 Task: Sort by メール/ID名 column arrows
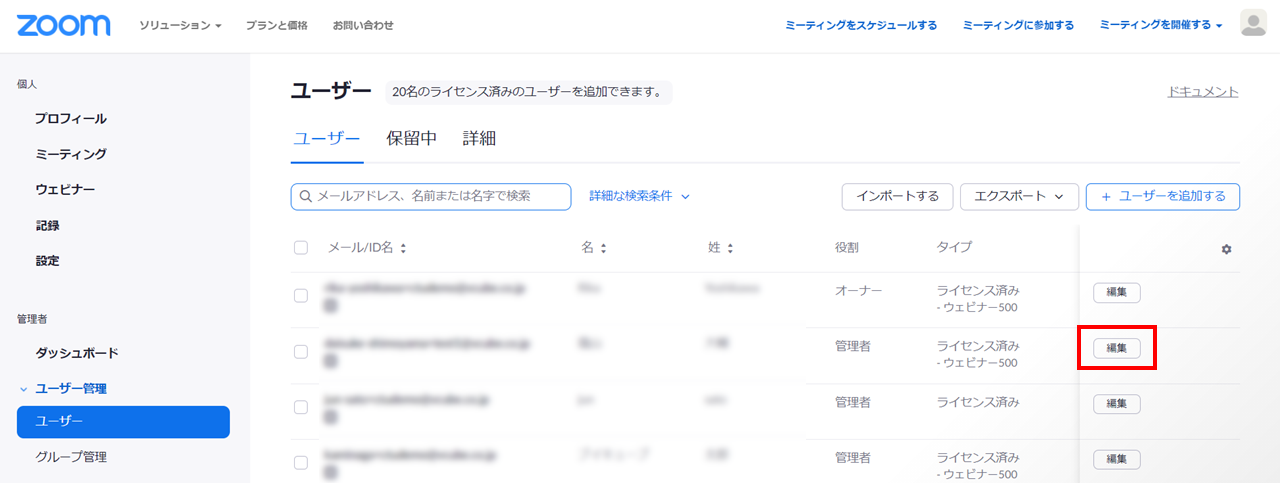[403, 248]
